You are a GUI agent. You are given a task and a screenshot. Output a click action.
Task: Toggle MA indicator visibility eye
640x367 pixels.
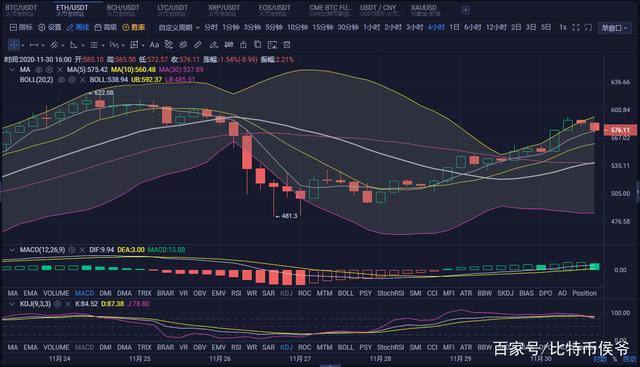38,70
